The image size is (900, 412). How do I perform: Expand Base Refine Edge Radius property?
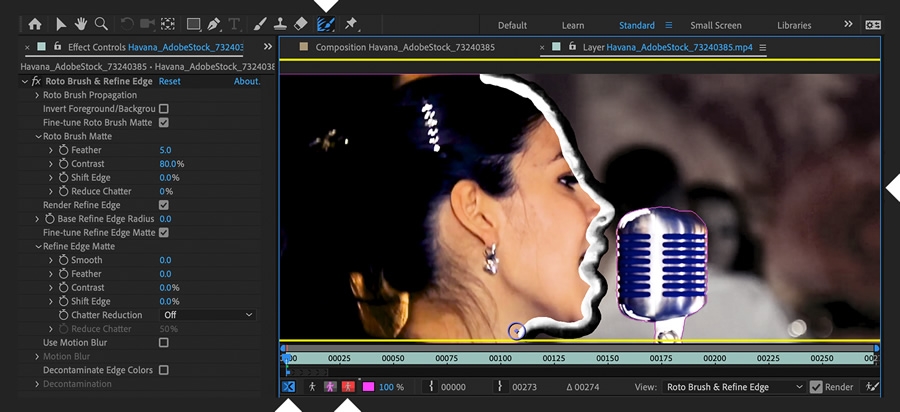37,219
